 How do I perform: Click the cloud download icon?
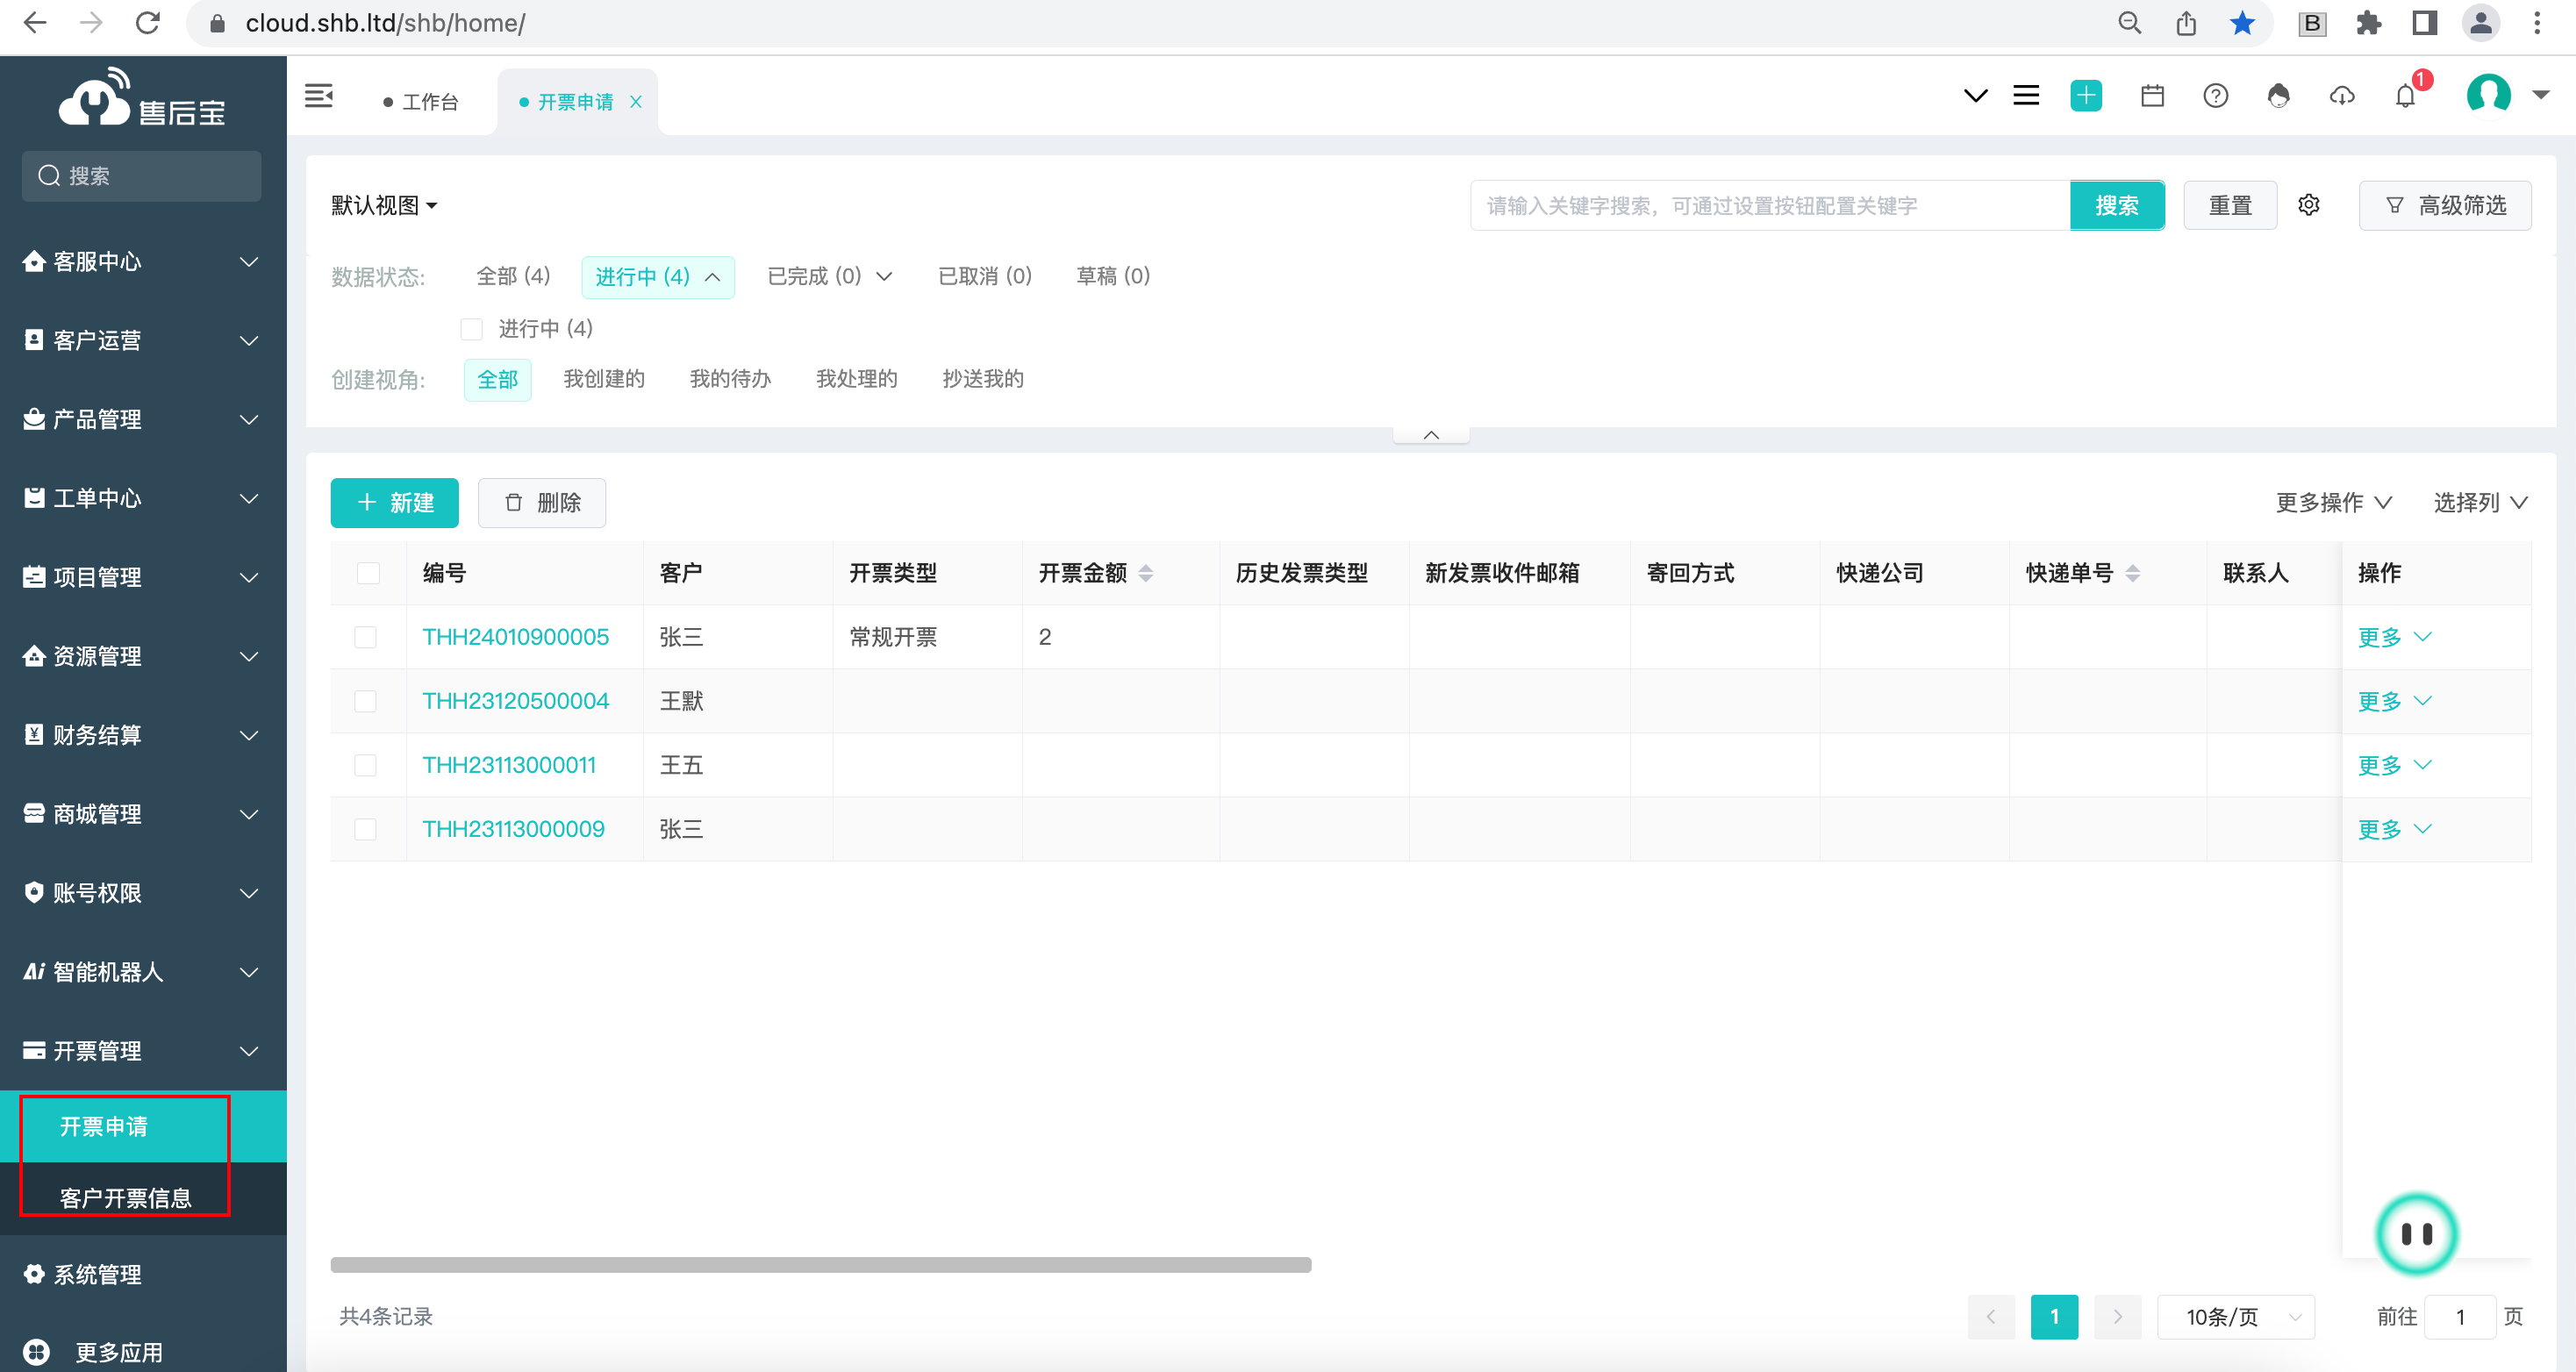[2342, 96]
